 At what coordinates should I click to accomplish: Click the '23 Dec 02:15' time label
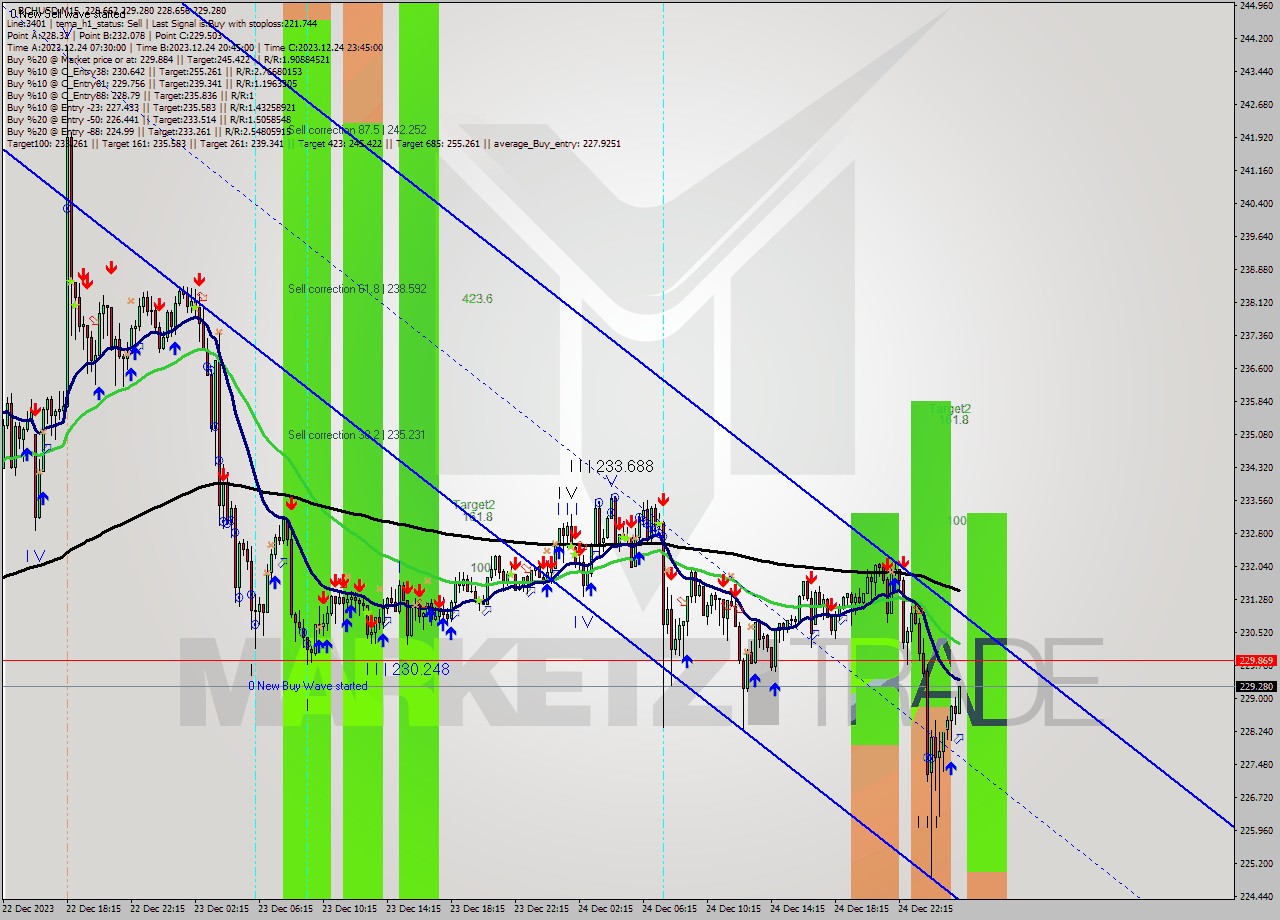click(221, 909)
